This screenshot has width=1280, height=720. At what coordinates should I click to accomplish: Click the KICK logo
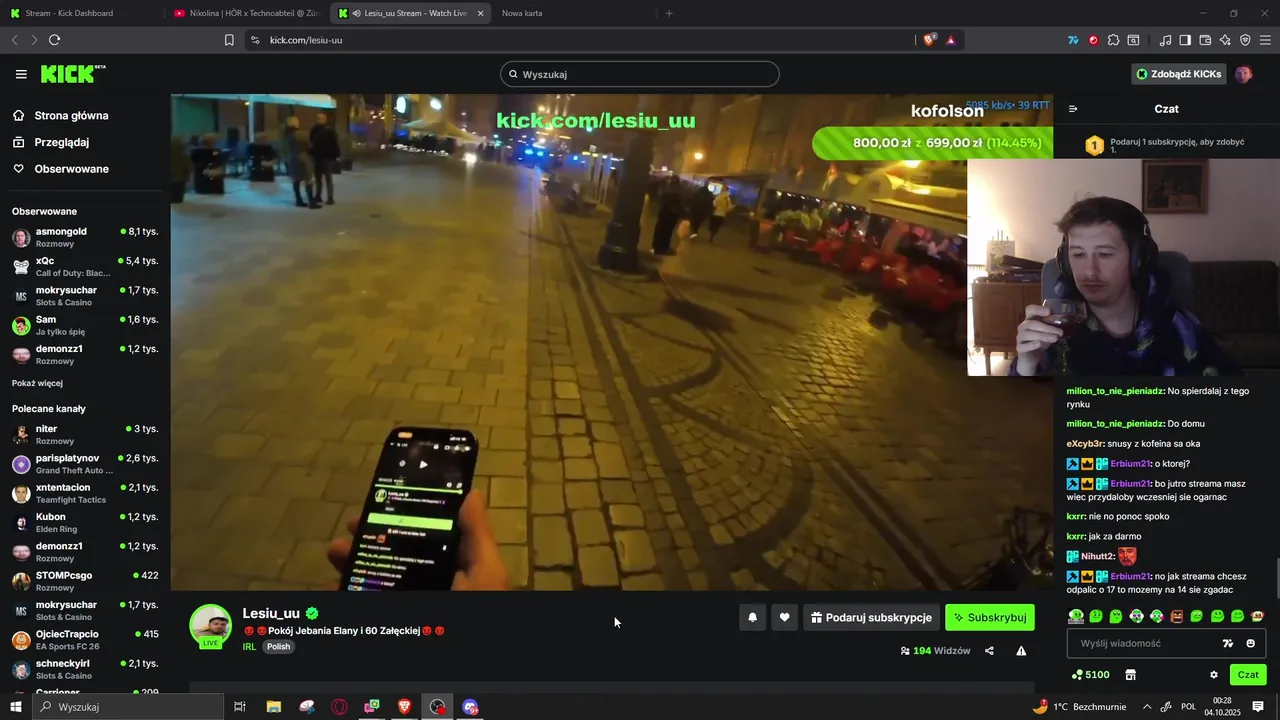[72, 74]
